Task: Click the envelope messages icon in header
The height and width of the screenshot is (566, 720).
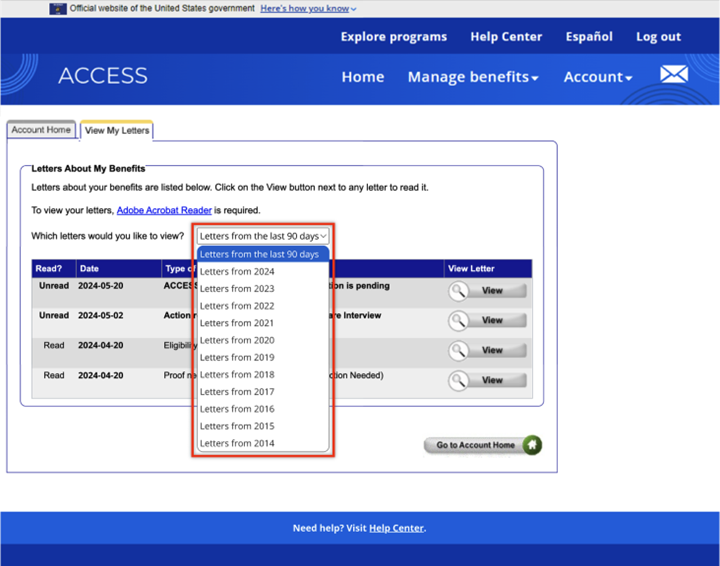Action: (x=674, y=75)
